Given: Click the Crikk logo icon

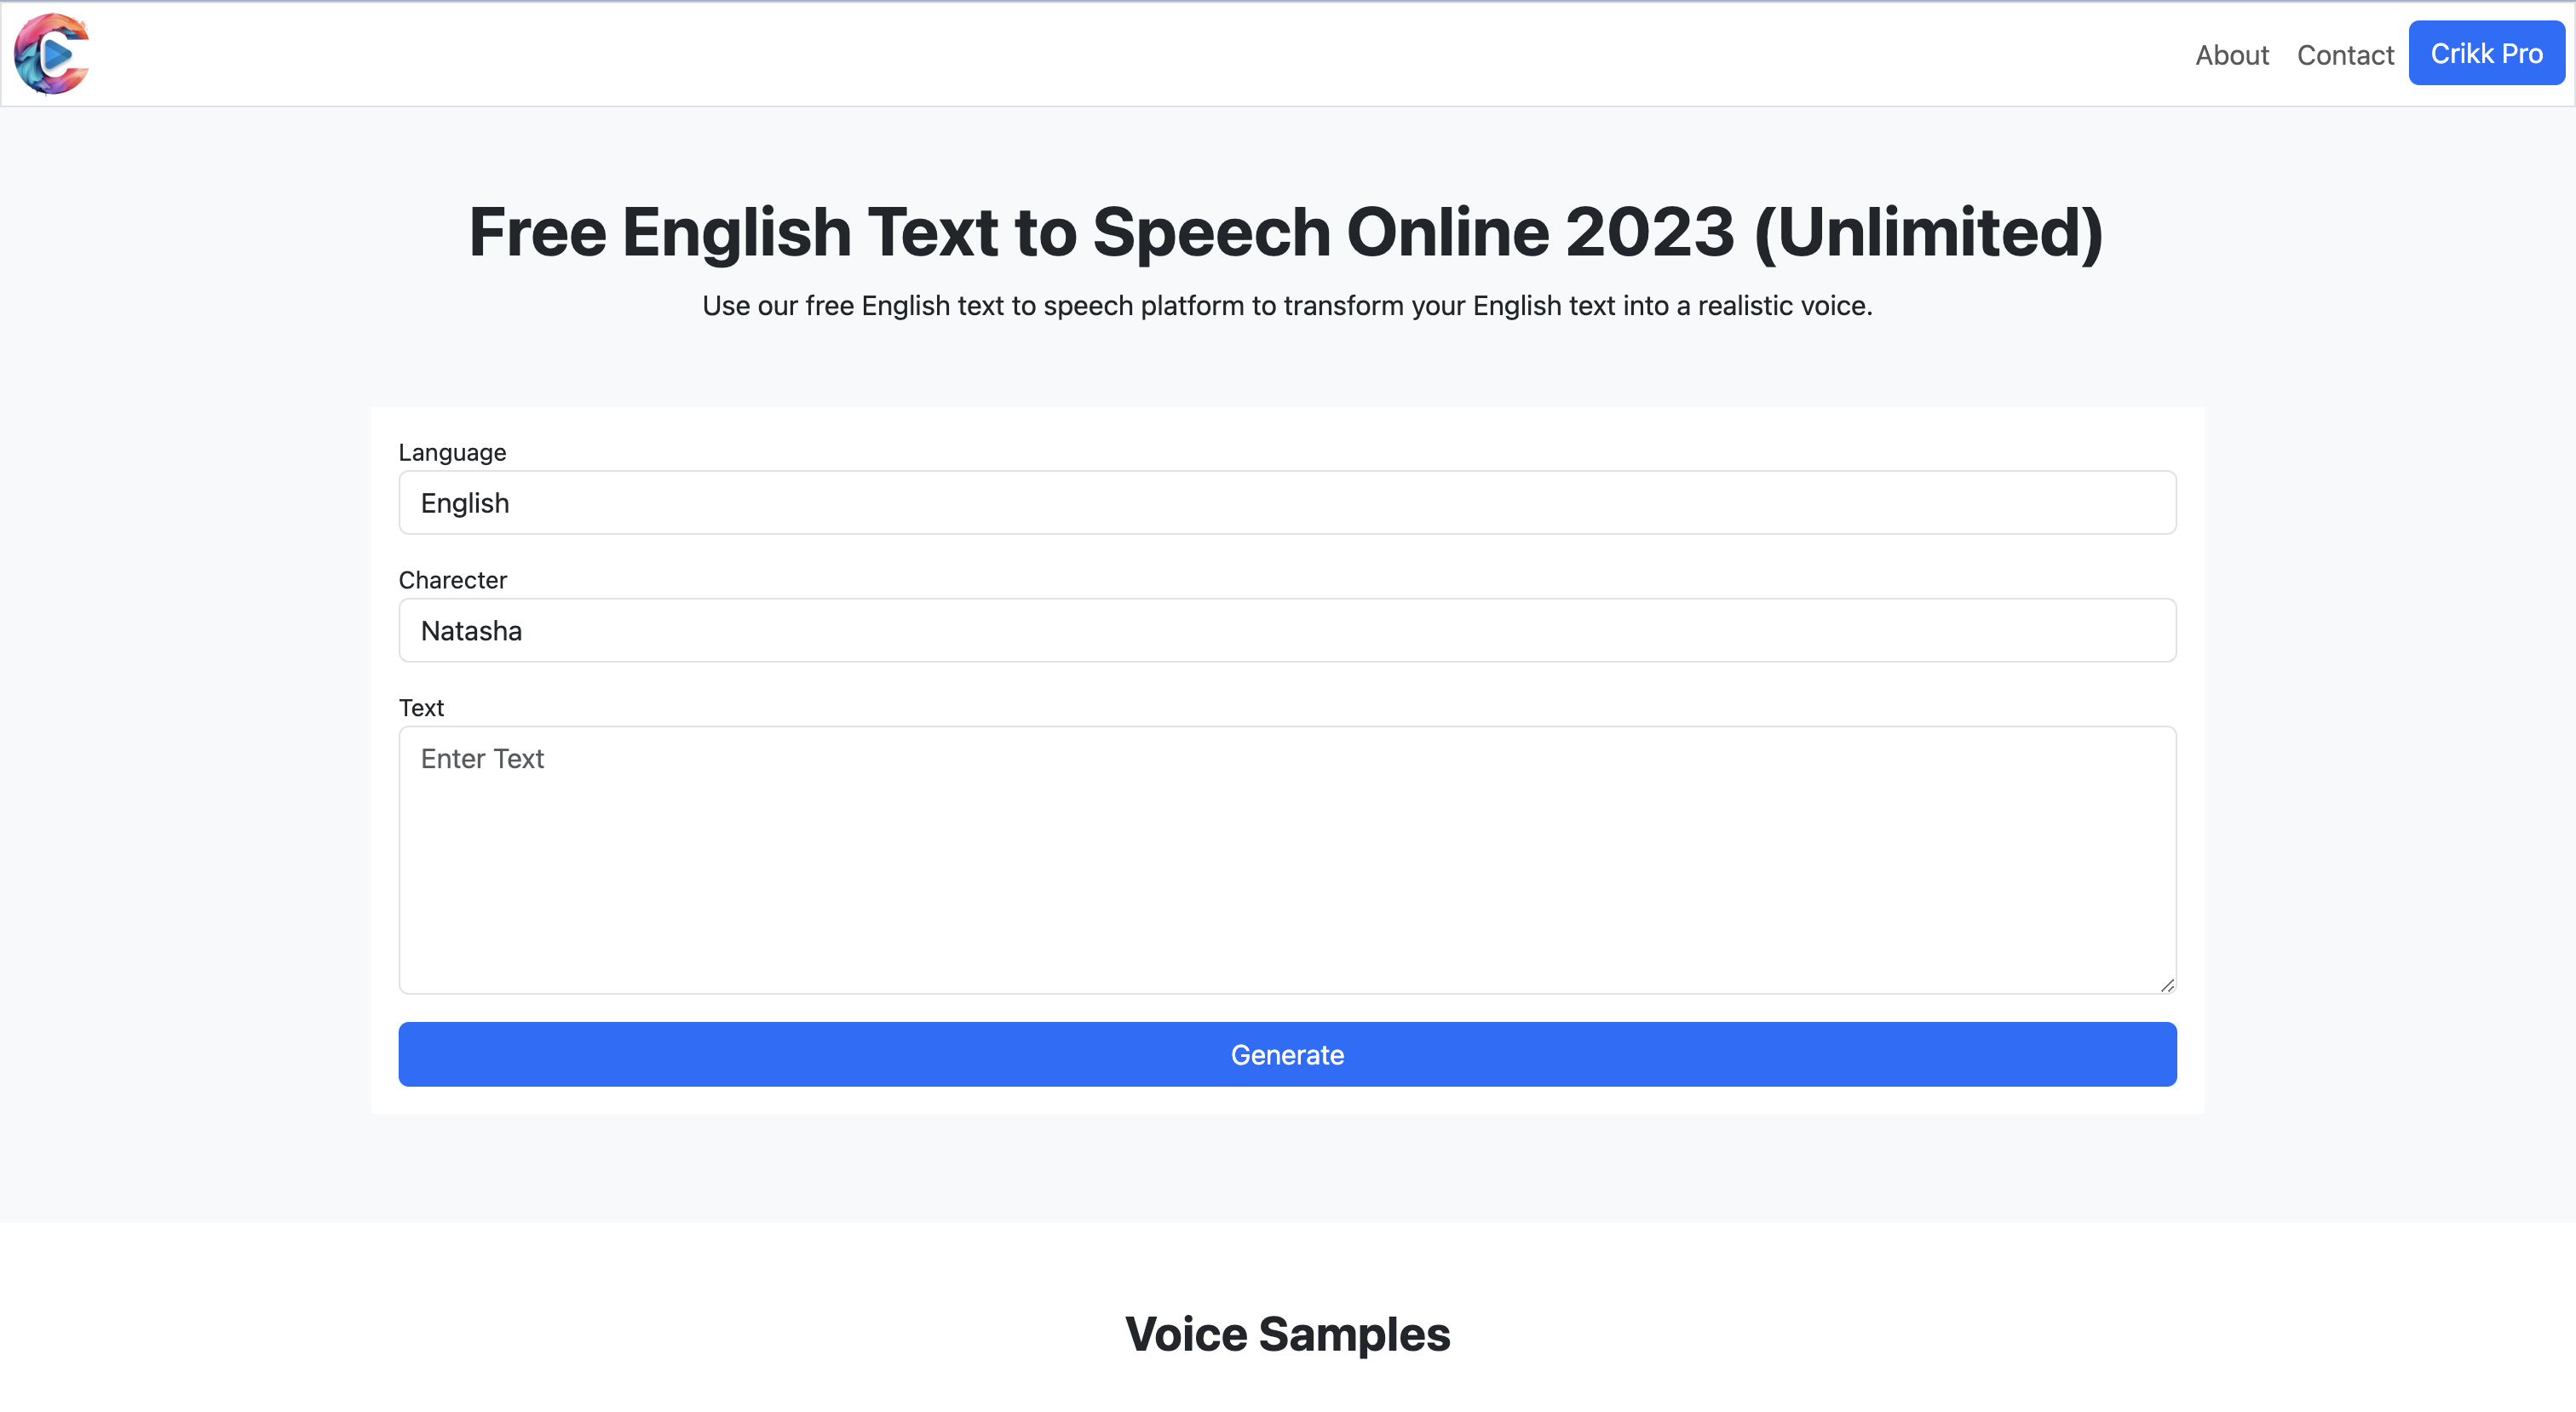Looking at the screenshot, I should (x=52, y=54).
